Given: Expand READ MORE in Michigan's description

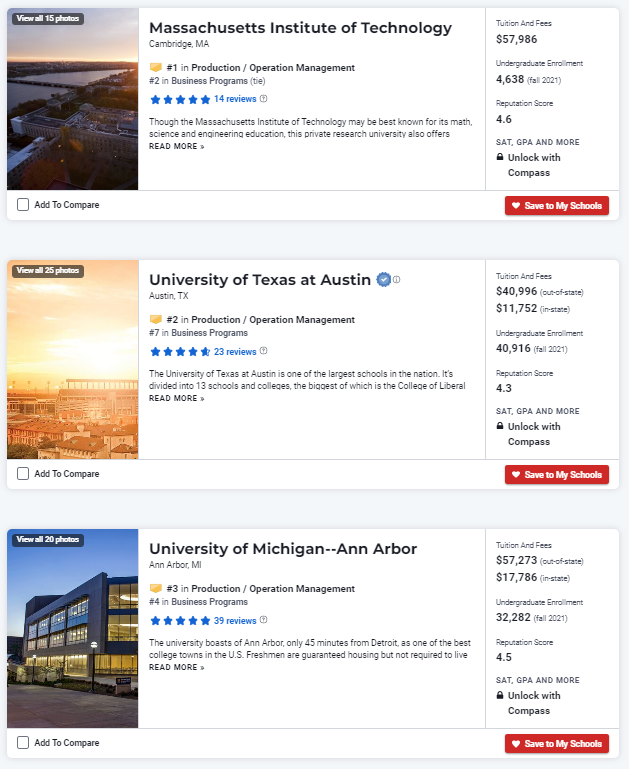Looking at the screenshot, I should [176, 667].
